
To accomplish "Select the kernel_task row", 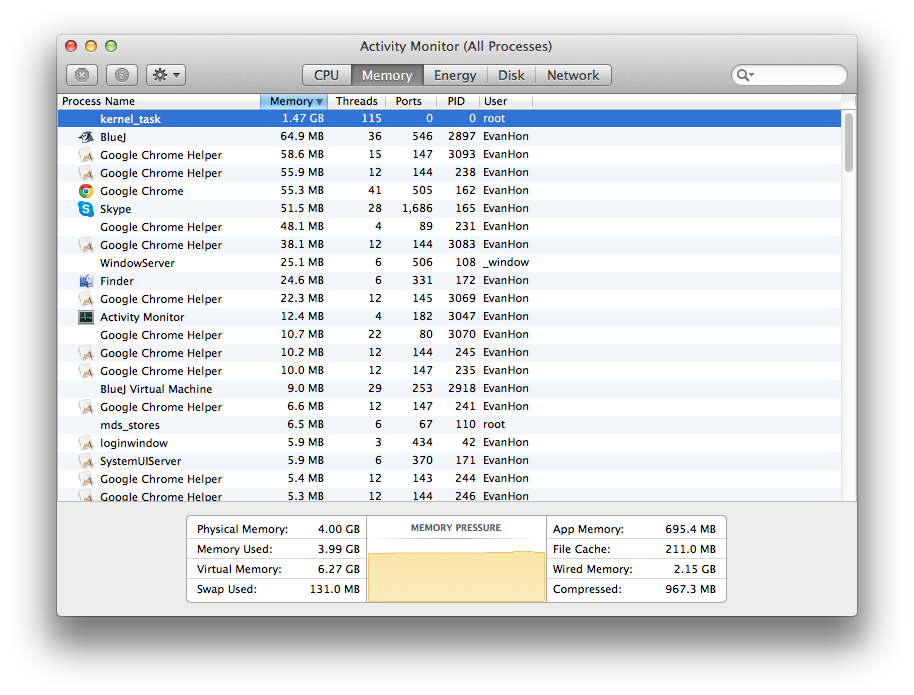I will [449, 118].
